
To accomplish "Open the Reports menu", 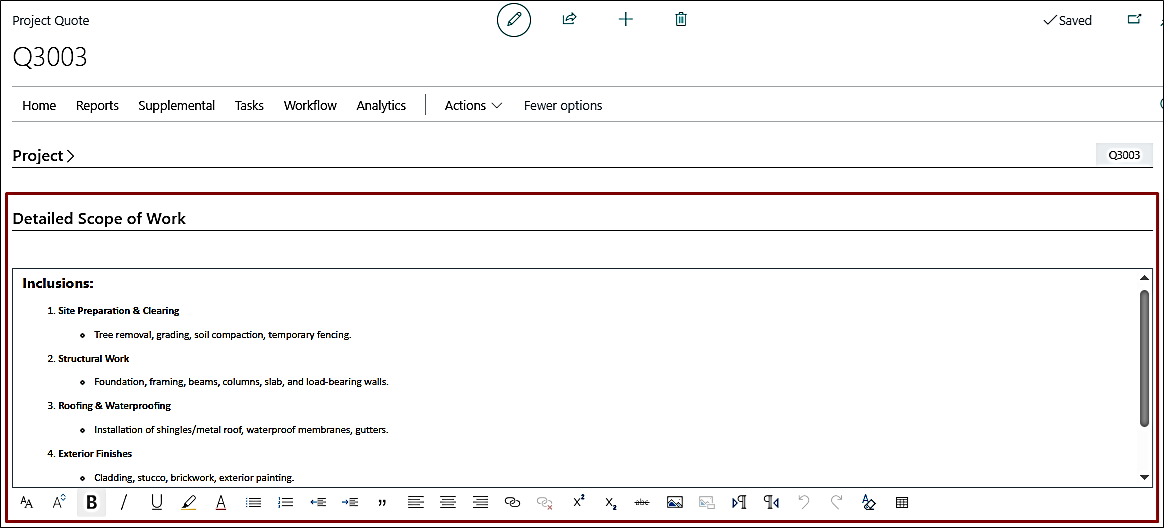I will (97, 105).
